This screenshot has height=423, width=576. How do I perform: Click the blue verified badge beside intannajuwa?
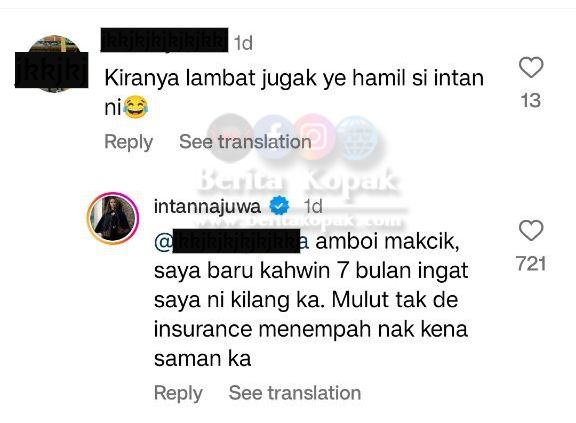point(280,206)
